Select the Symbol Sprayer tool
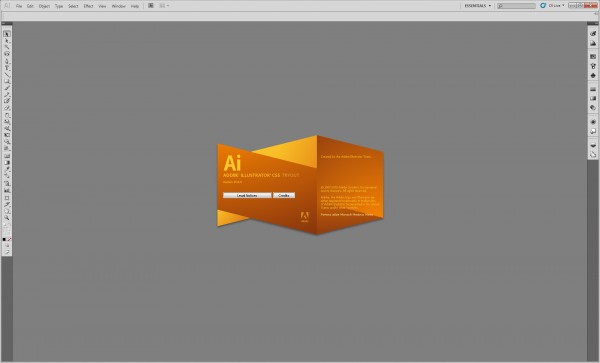Image resolution: width=600 pixels, height=363 pixels. pyautogui.click(x=7, y=183)
